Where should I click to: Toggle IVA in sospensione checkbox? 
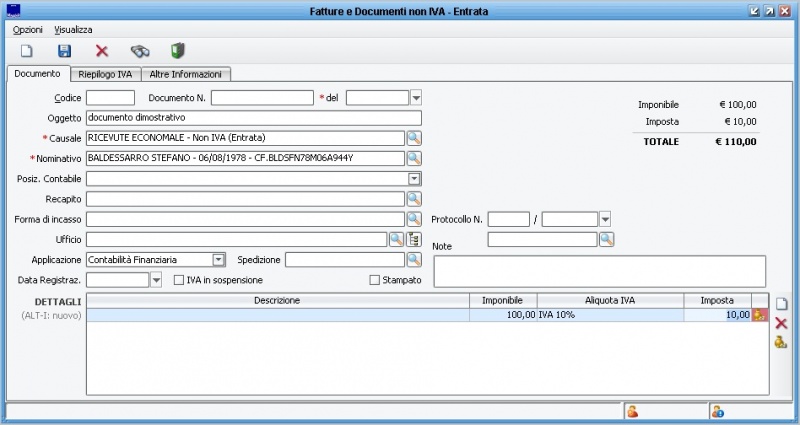pos(179,280)
